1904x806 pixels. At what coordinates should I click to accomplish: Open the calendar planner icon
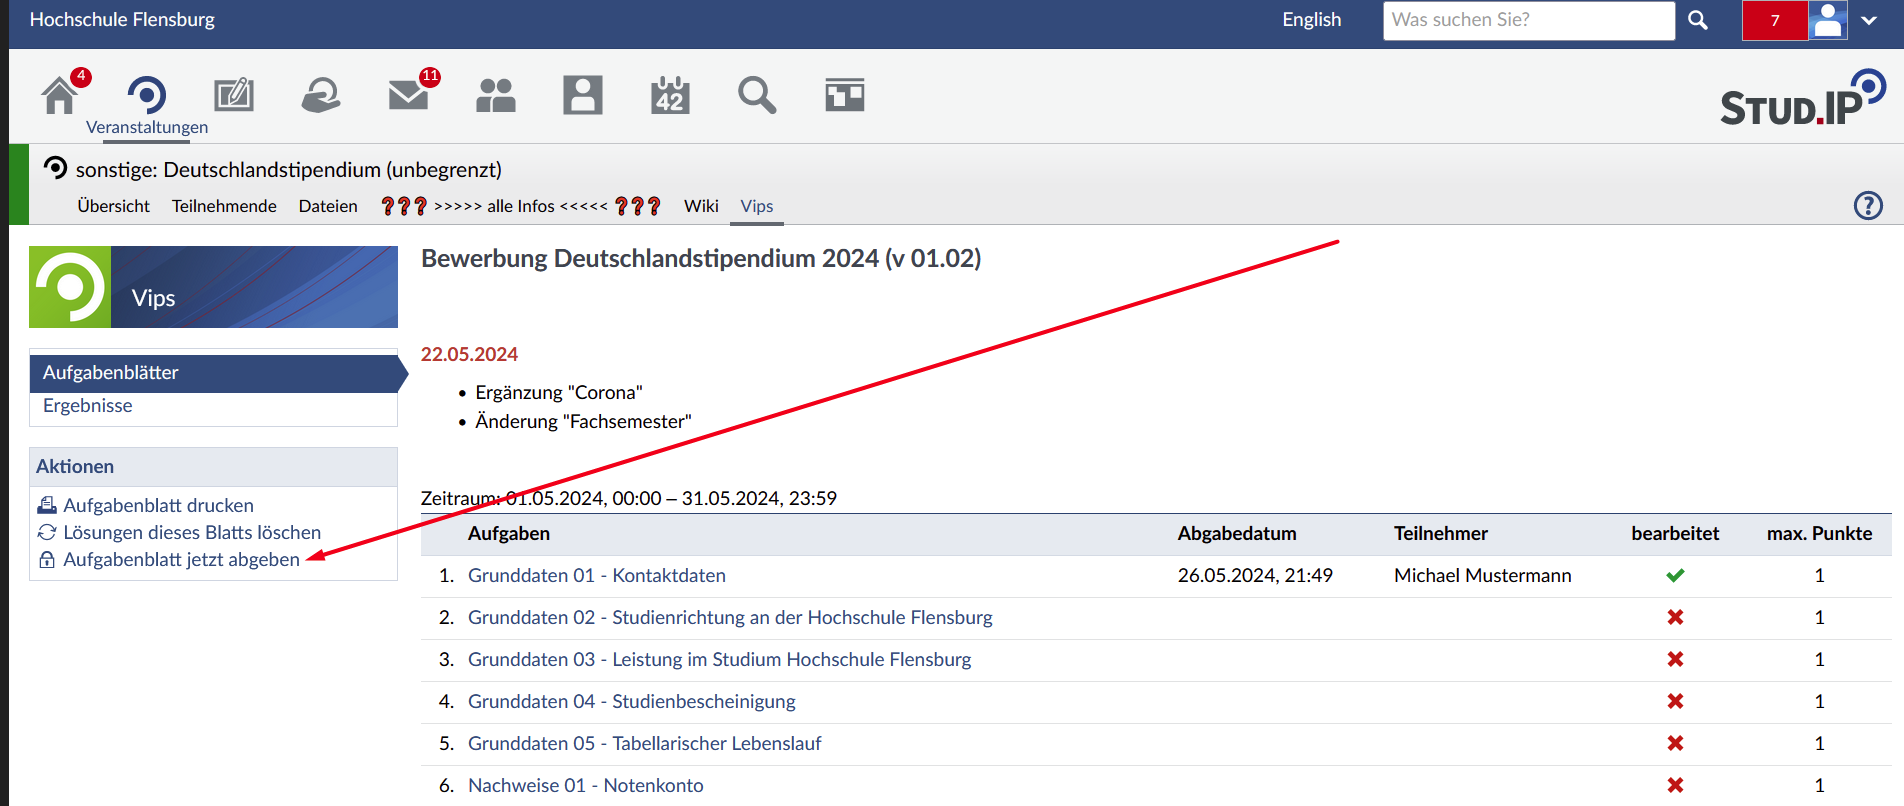pyautogui.click(x=670, y=96)
